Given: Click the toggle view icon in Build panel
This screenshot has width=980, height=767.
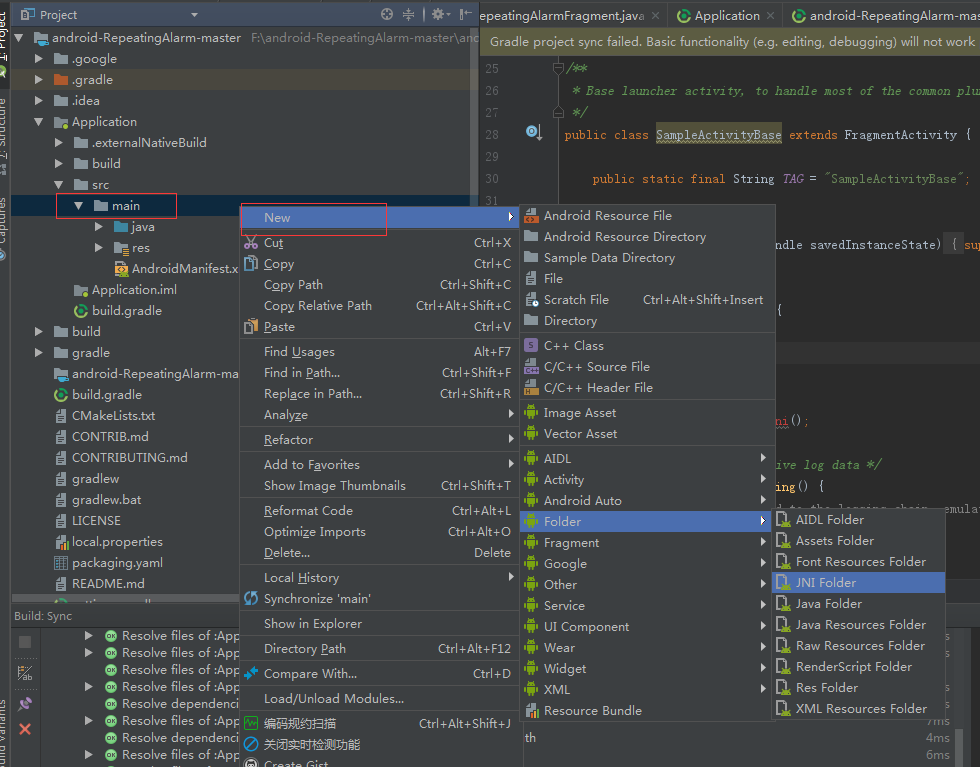Looking at the screenshot, I should click(25, 674).
